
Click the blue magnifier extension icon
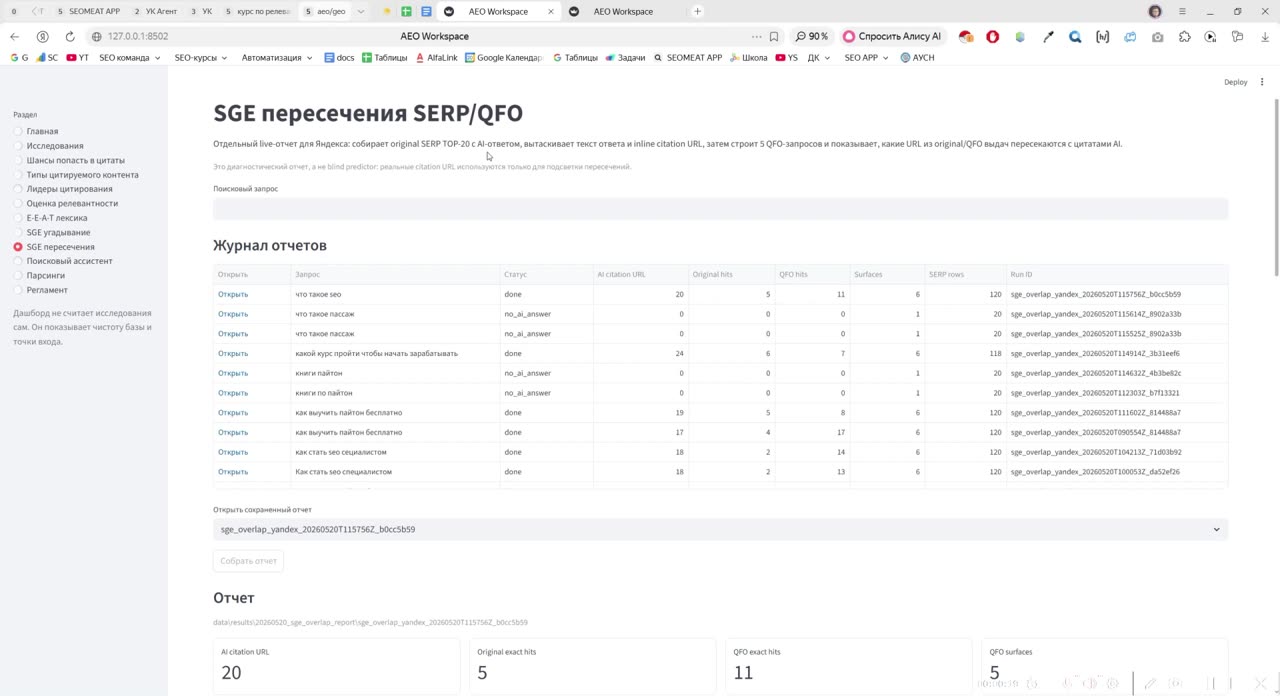1075,36
